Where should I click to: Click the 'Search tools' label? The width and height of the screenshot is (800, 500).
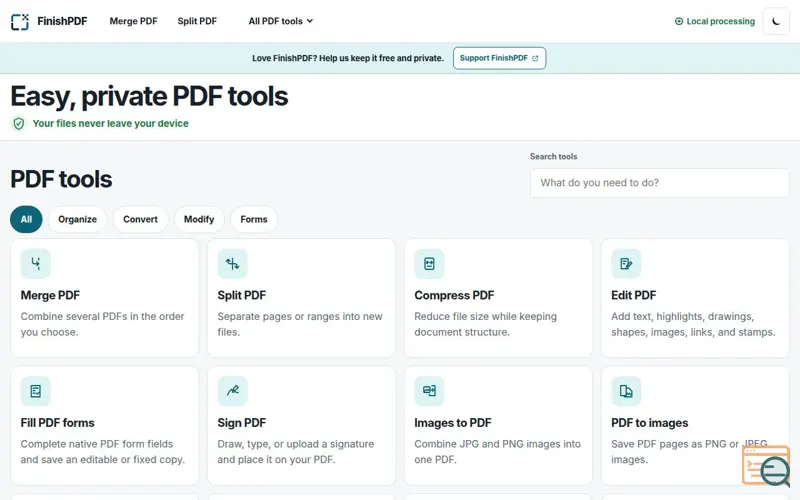coord(553,157)
